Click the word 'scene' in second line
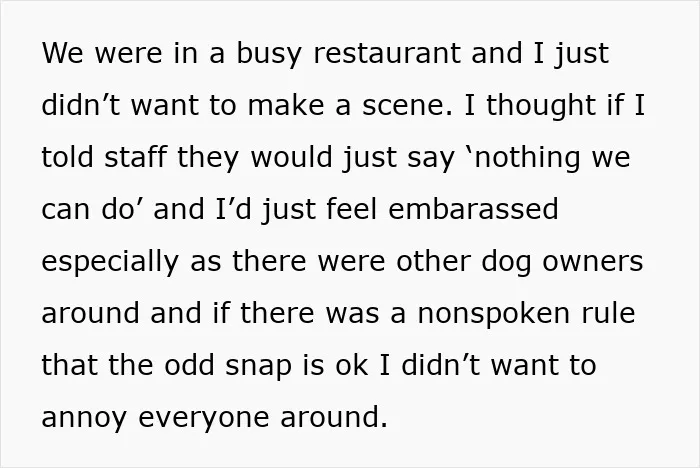Image resolution: width=700 pixels, height=468 pixels. (406, 105)
